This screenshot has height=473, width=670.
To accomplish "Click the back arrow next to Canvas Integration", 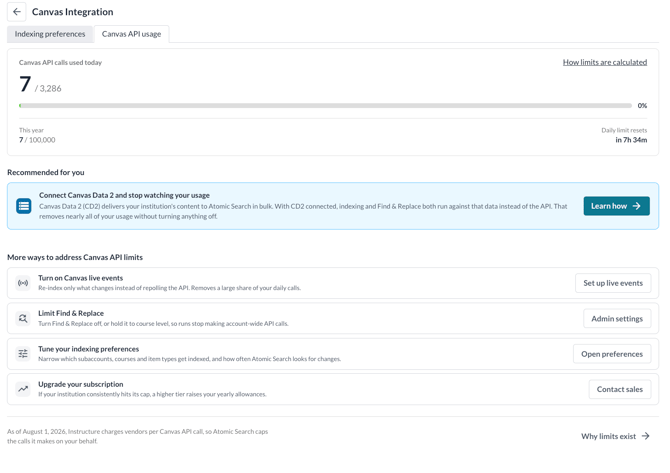I will pyautogui.click(x=17, y=12).
